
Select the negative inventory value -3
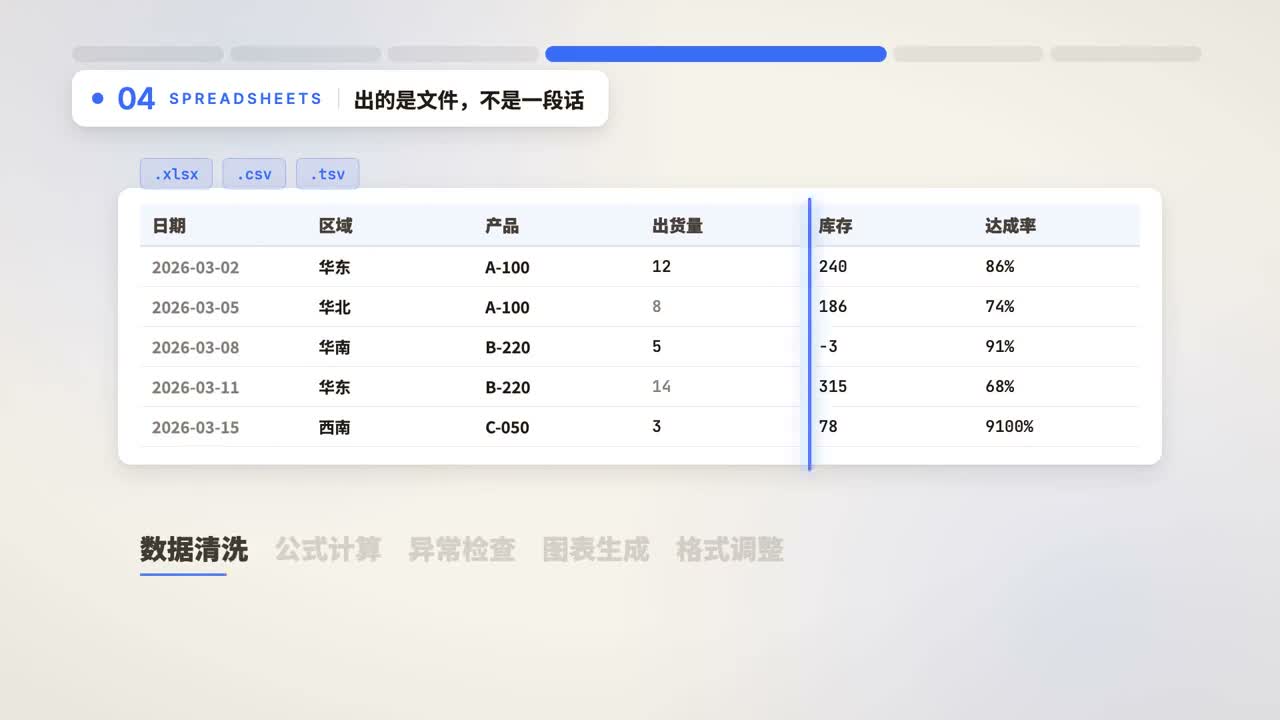point(828,346)
